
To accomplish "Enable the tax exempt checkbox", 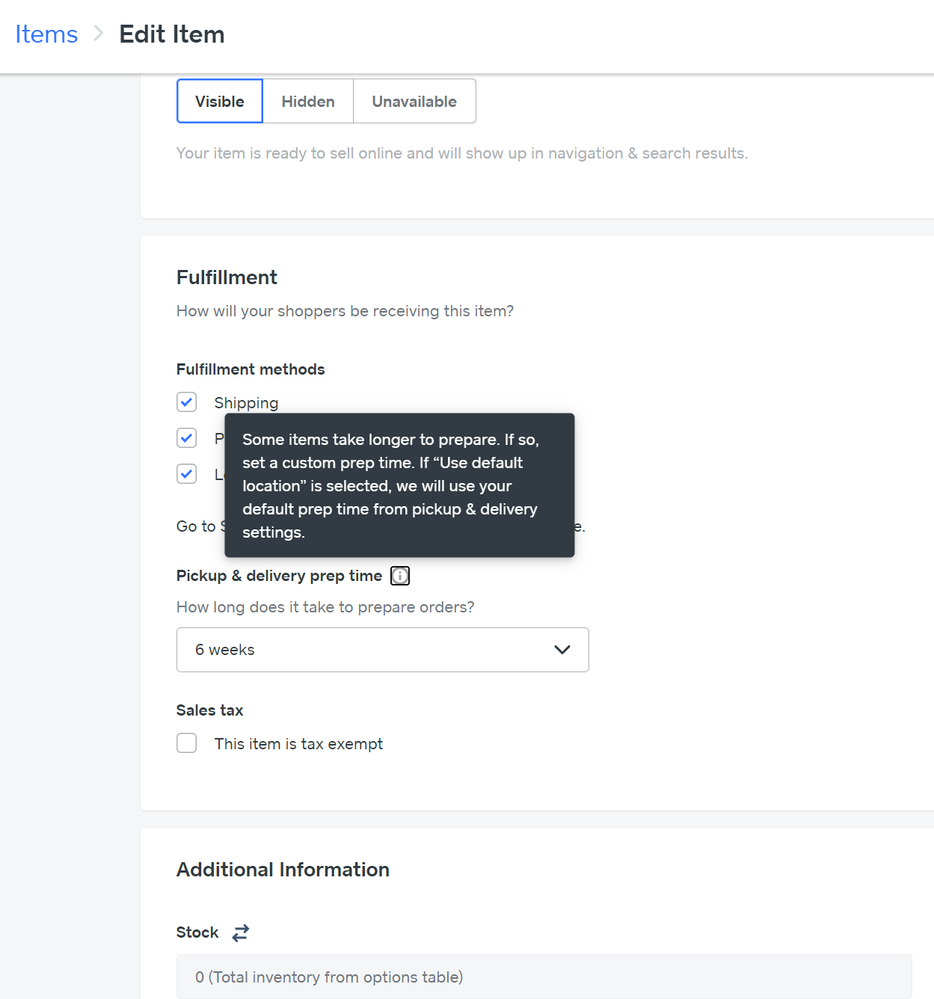I will tap(186, 743).
